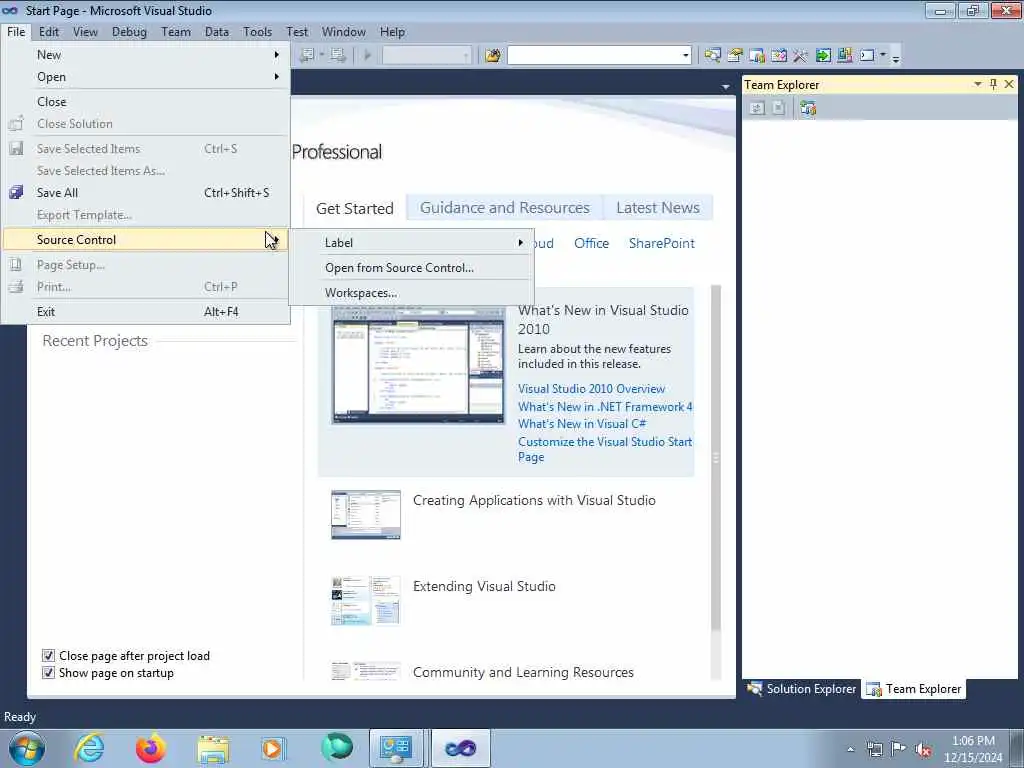1024x768 pixels.
Task: Uncheck Close page after project load
Action: click(48, 656)
